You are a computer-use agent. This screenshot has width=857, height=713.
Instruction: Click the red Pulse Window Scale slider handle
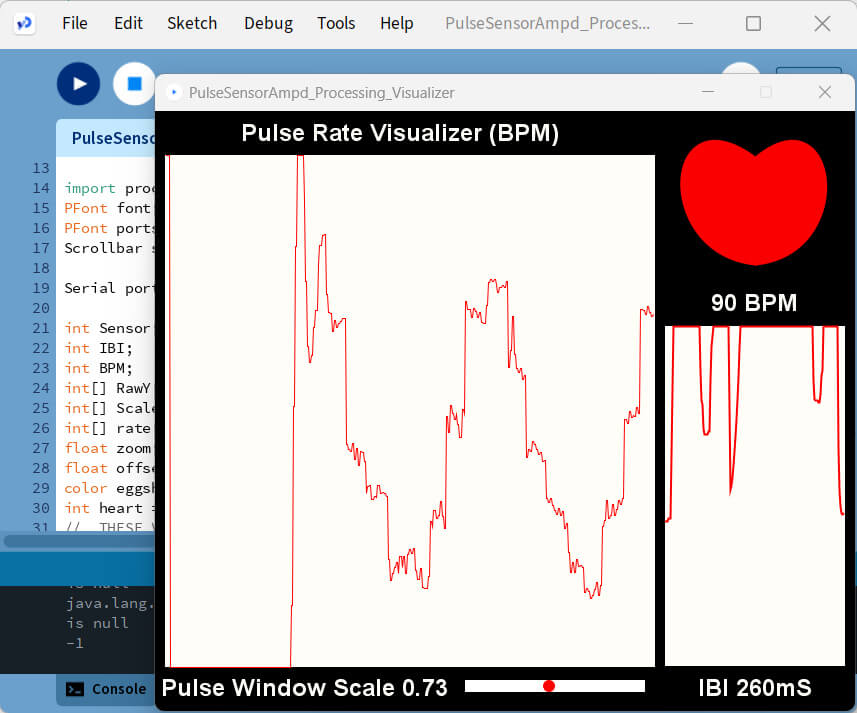(x=549, y=686)
